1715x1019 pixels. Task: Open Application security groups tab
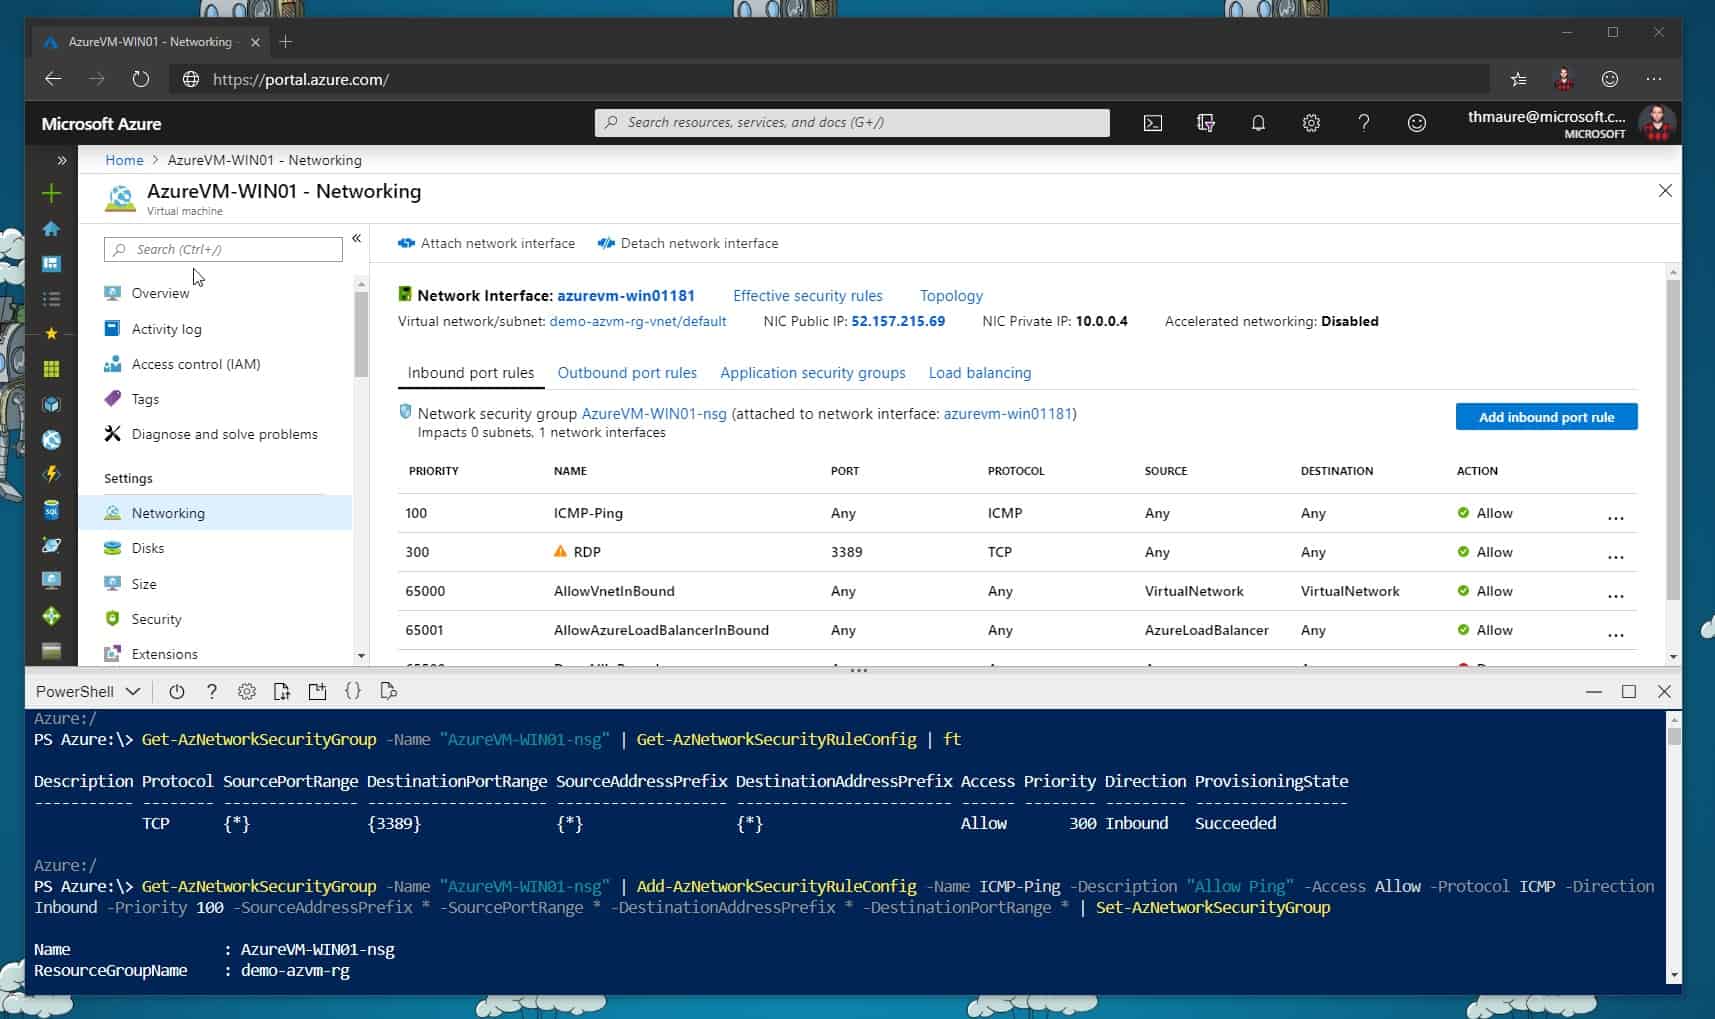[x=812, y=372]
